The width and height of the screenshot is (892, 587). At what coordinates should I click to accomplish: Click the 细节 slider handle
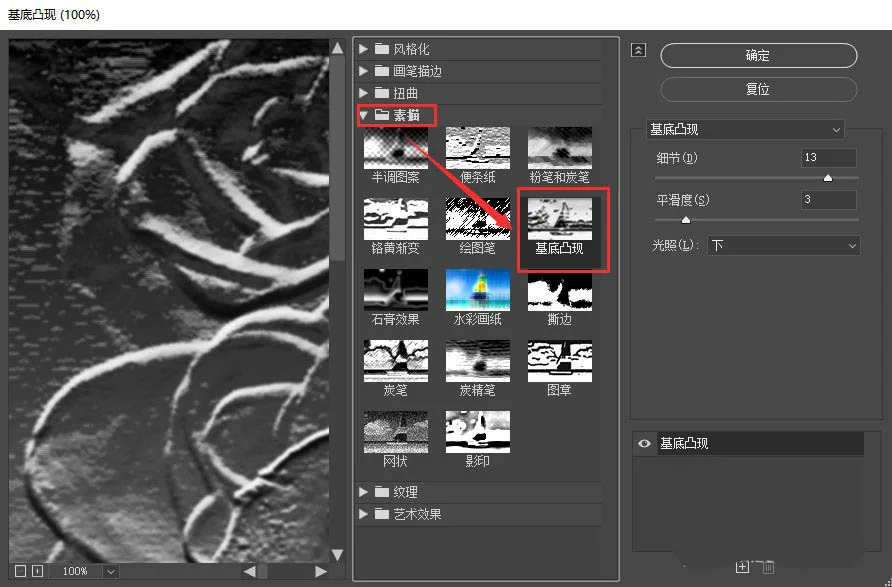(x=828, y=178)
